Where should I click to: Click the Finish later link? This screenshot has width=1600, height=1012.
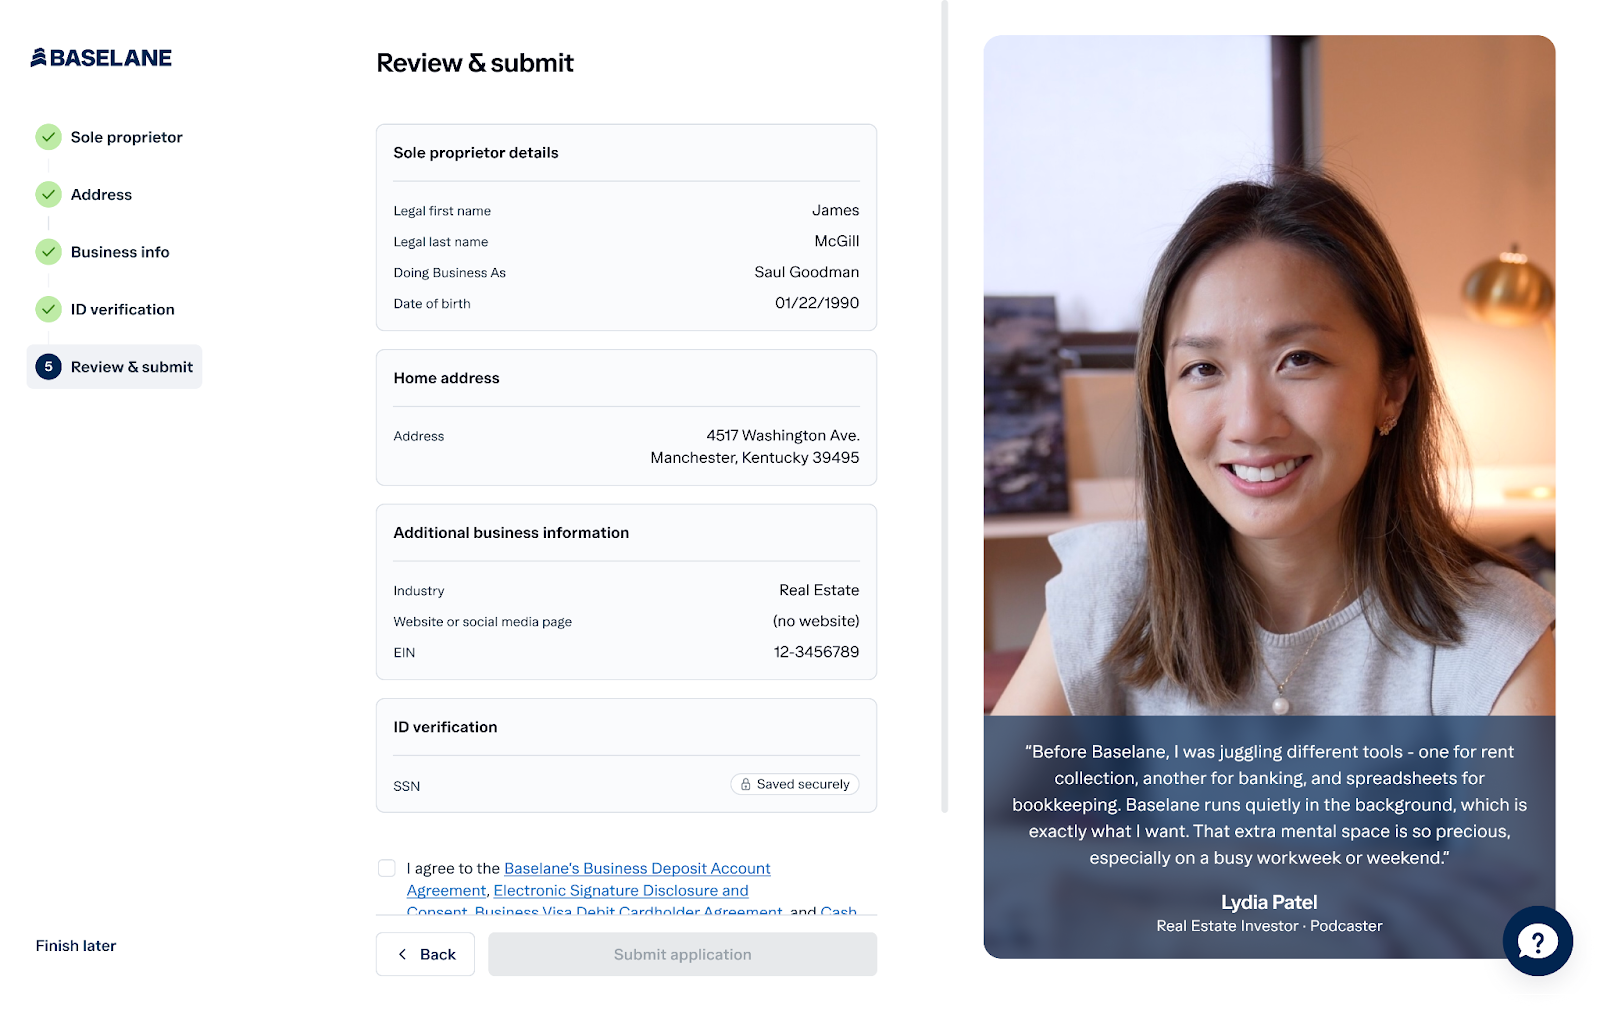[x=76, y=946]
